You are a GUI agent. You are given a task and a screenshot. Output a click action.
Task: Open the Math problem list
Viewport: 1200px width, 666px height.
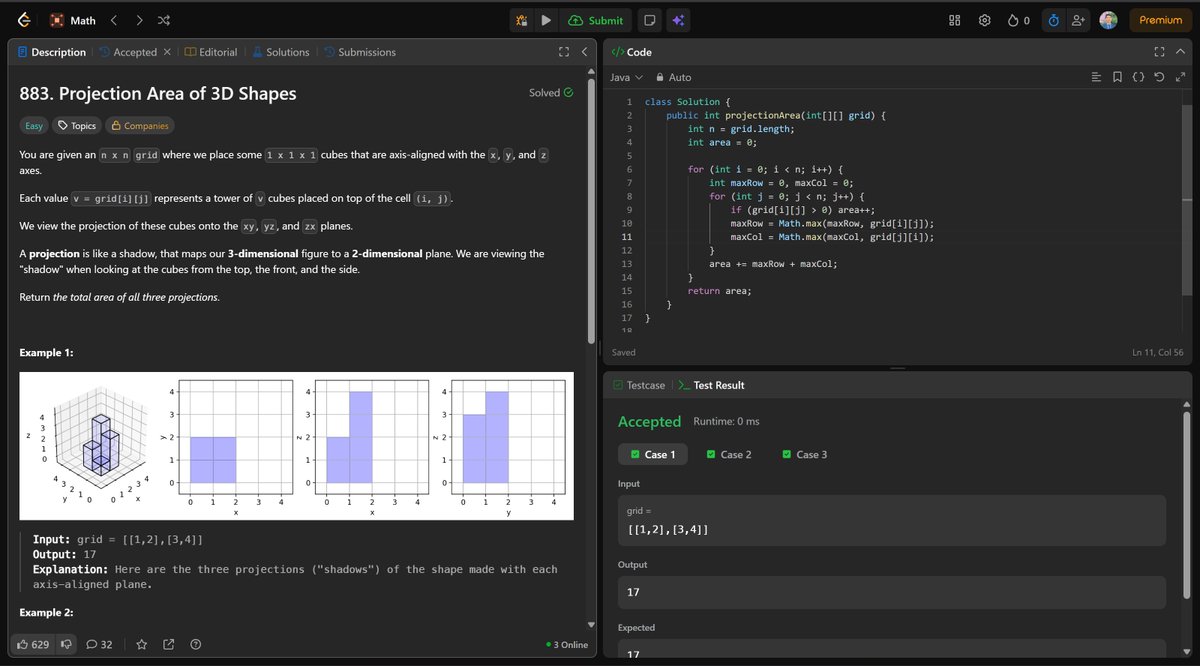(x=73, y=20)
